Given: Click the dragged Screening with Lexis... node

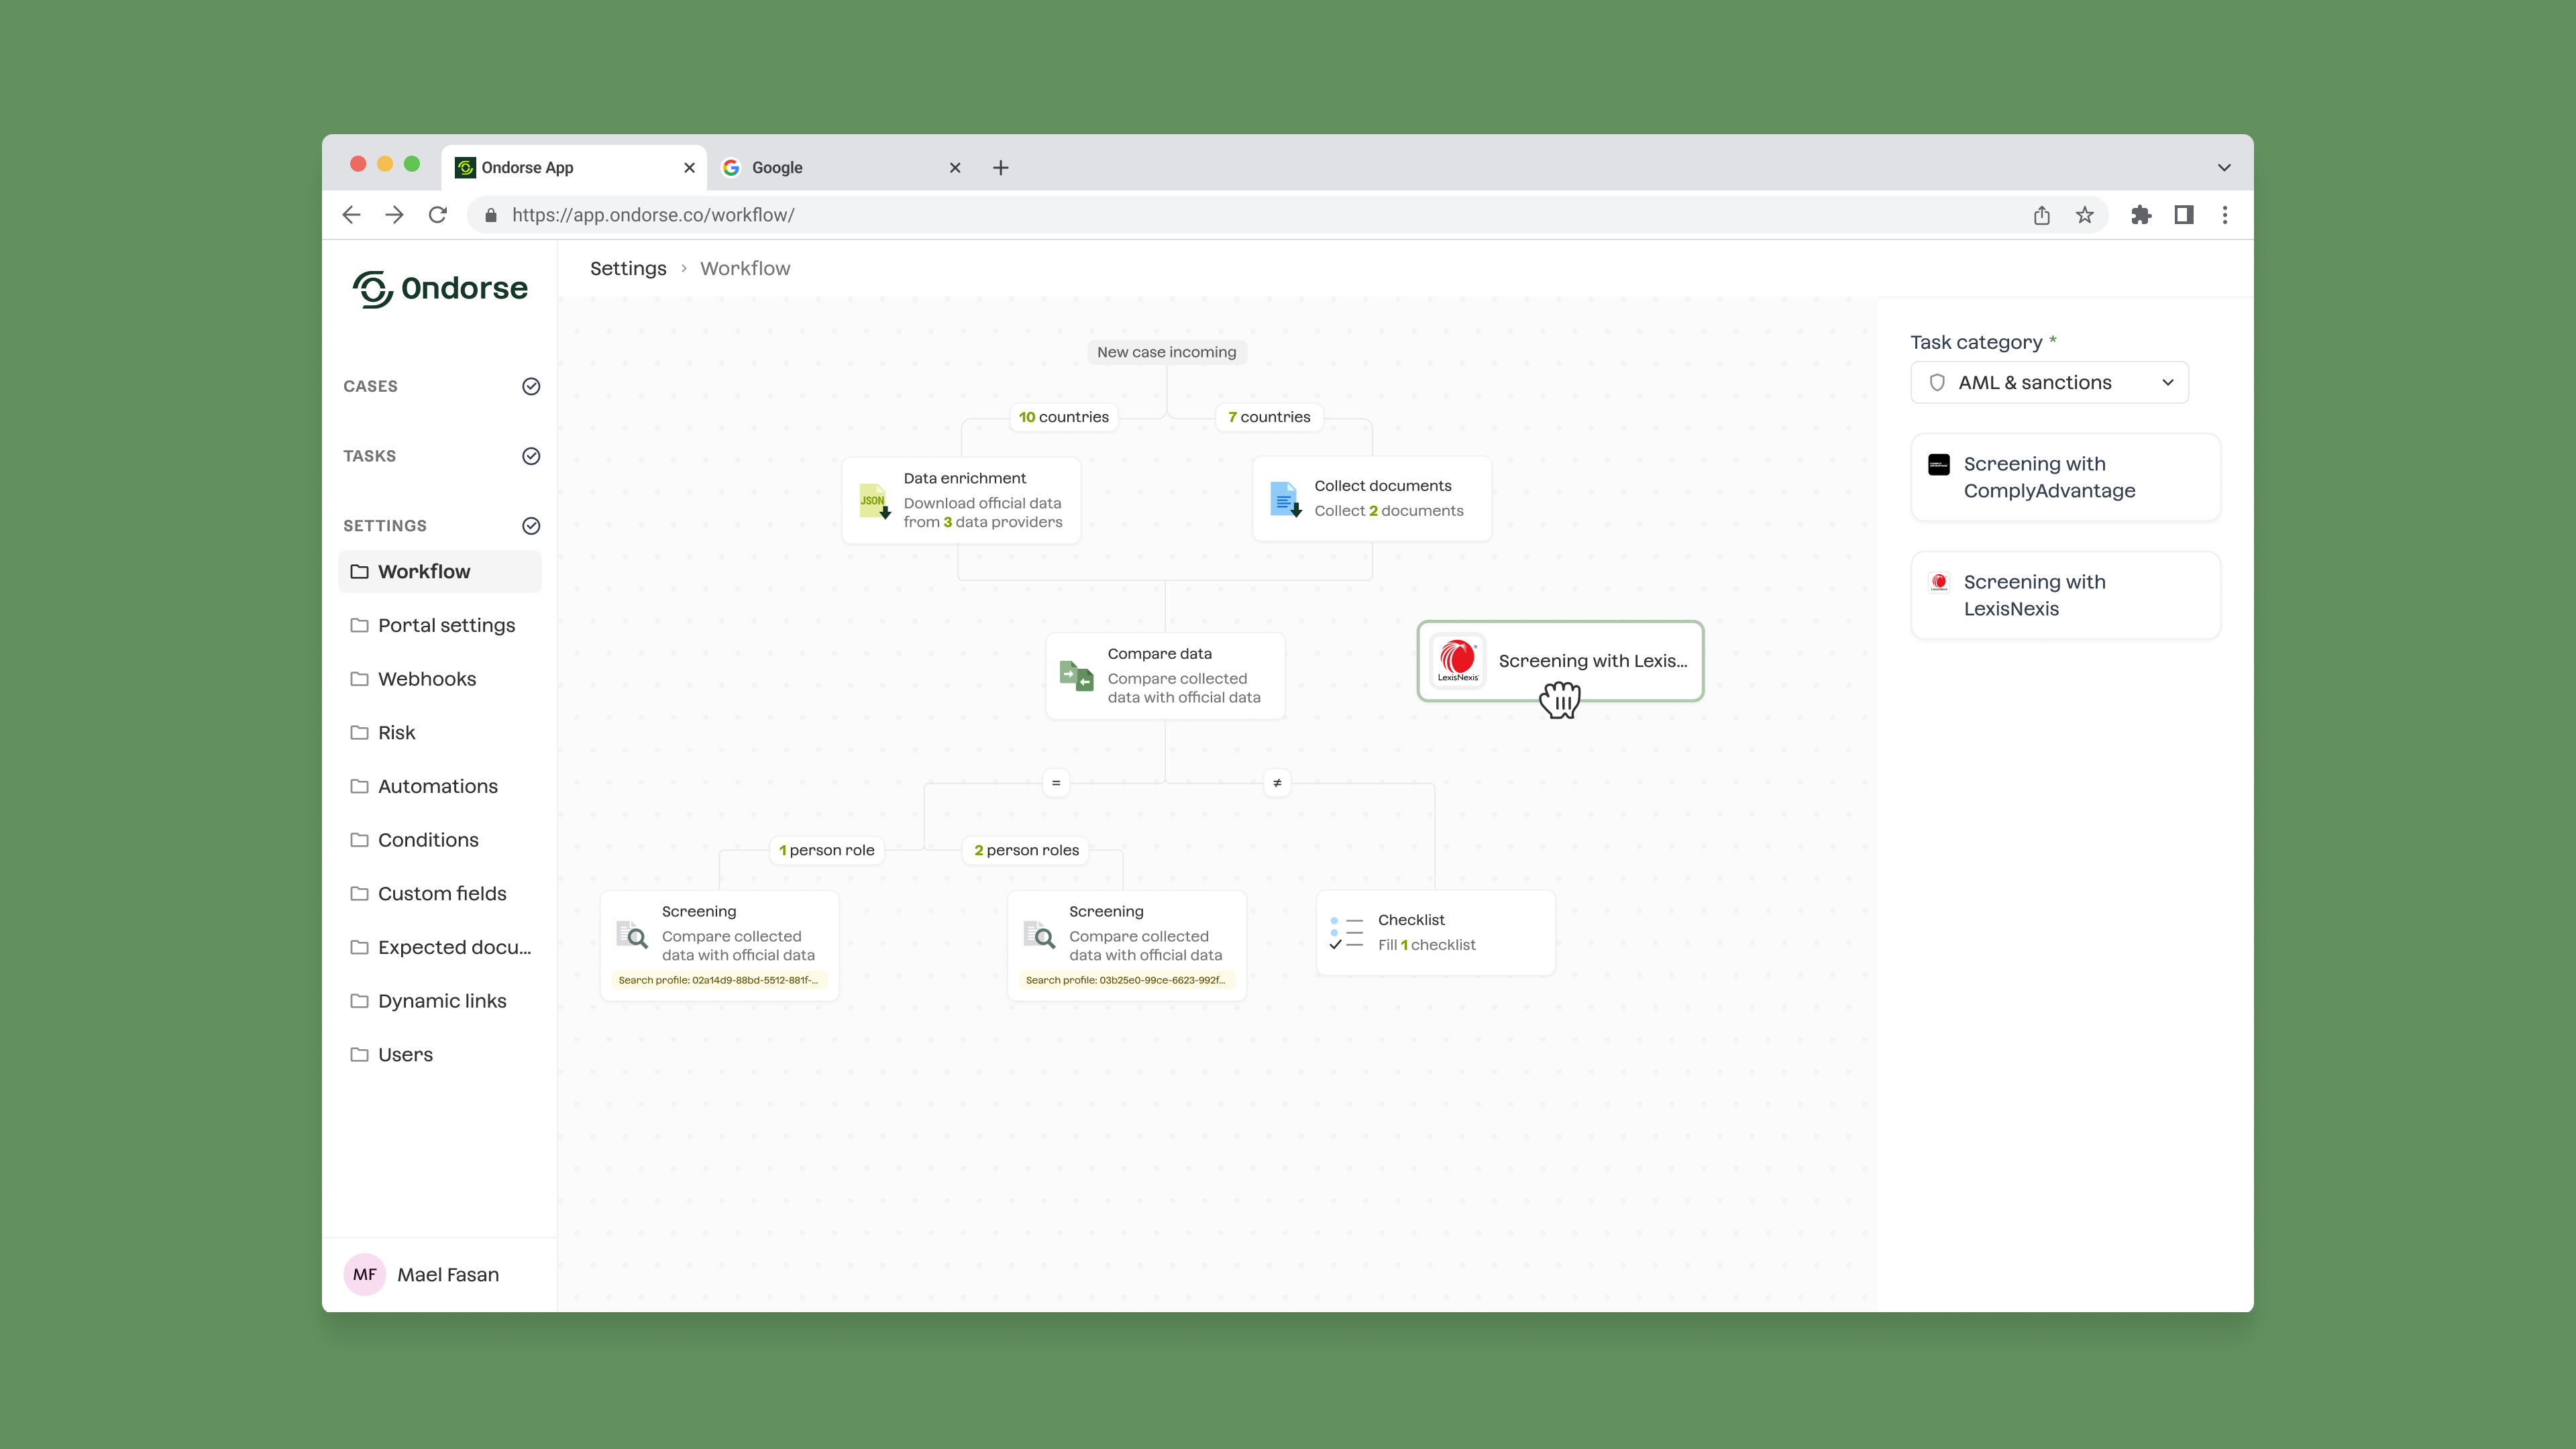Looking at the screenshot, I should click(x=1560, y=661).
